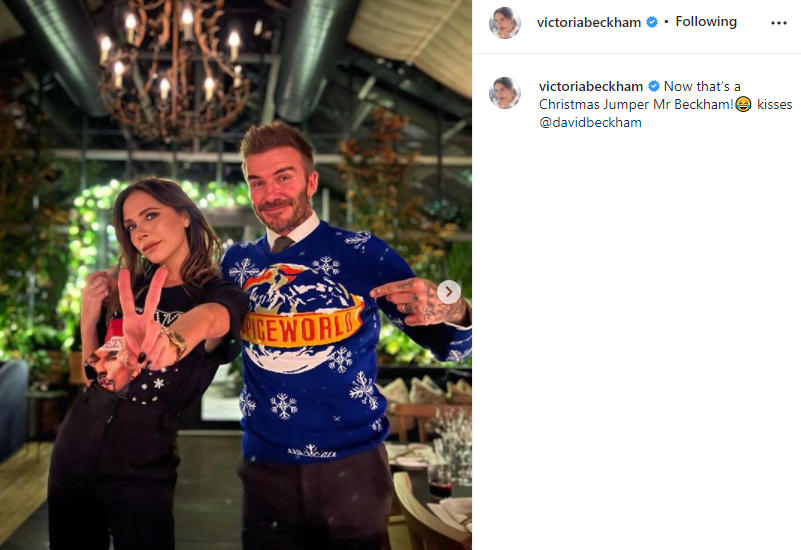The image size is (801, 550).
Task: Click the word 'kisses' in the caption
Action: [774, 104]
